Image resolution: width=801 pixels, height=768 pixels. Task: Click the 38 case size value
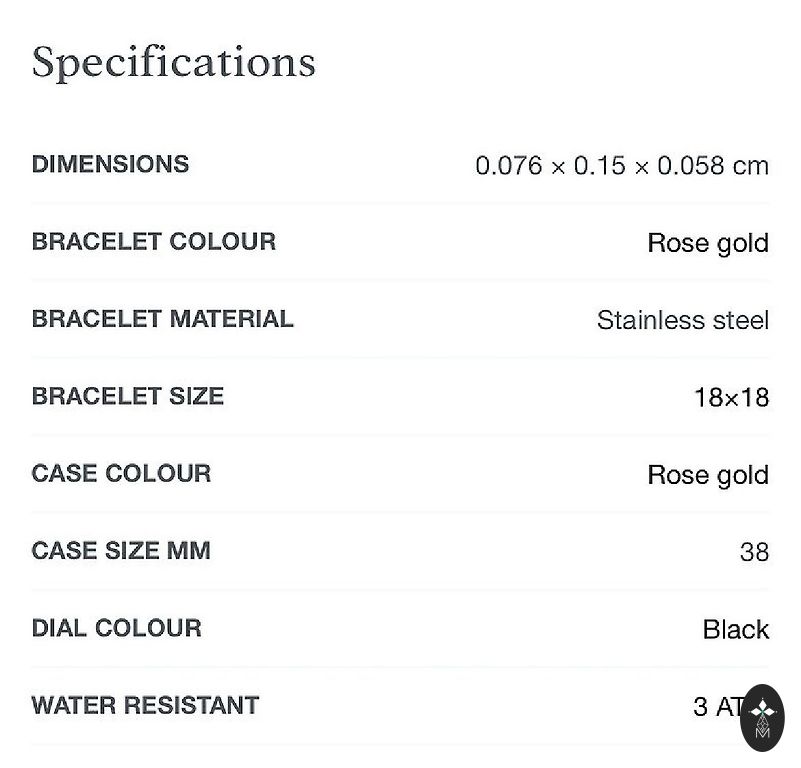(754, 552)
